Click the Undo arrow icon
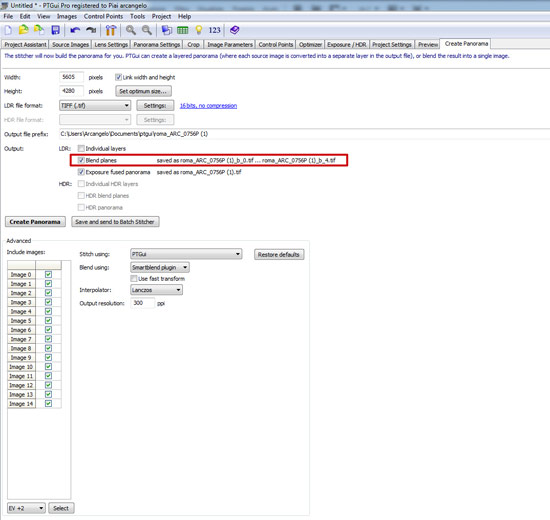 pyautogui.click(x=75, y=31)
